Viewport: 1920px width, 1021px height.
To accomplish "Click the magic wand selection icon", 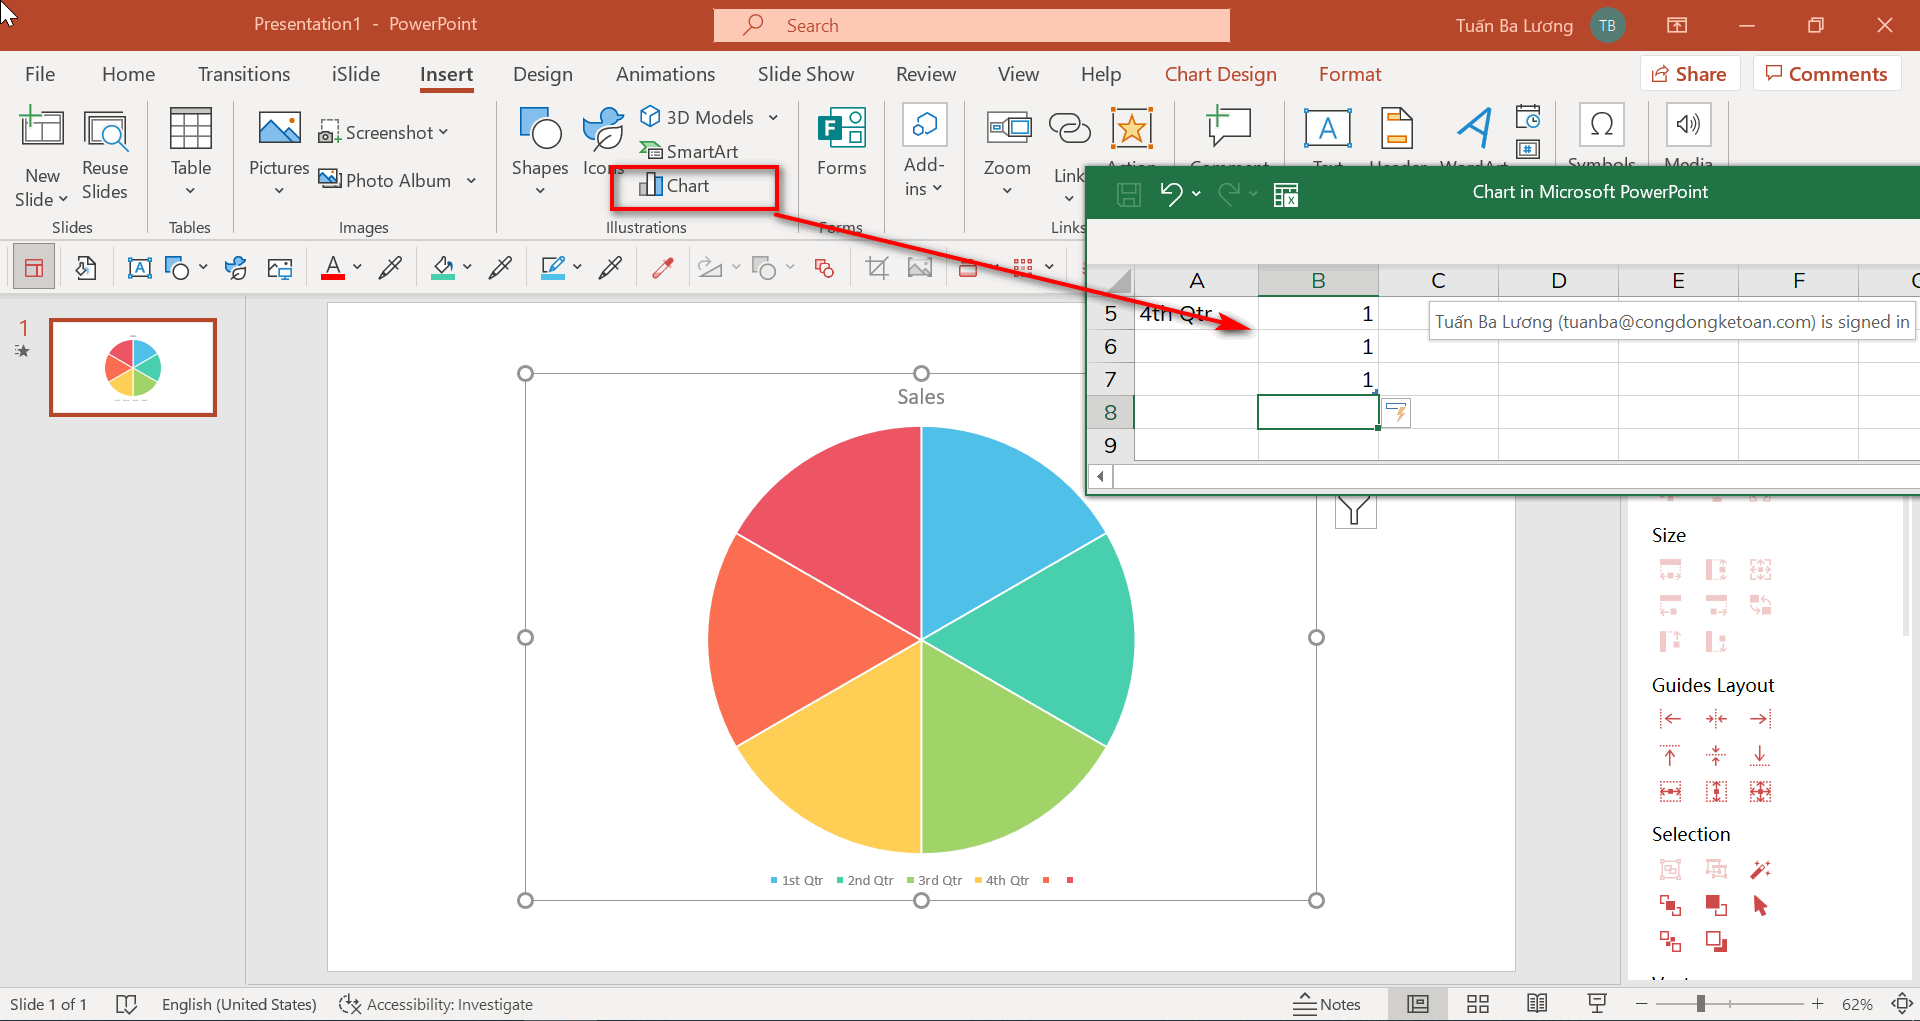I will [1760, 870].
